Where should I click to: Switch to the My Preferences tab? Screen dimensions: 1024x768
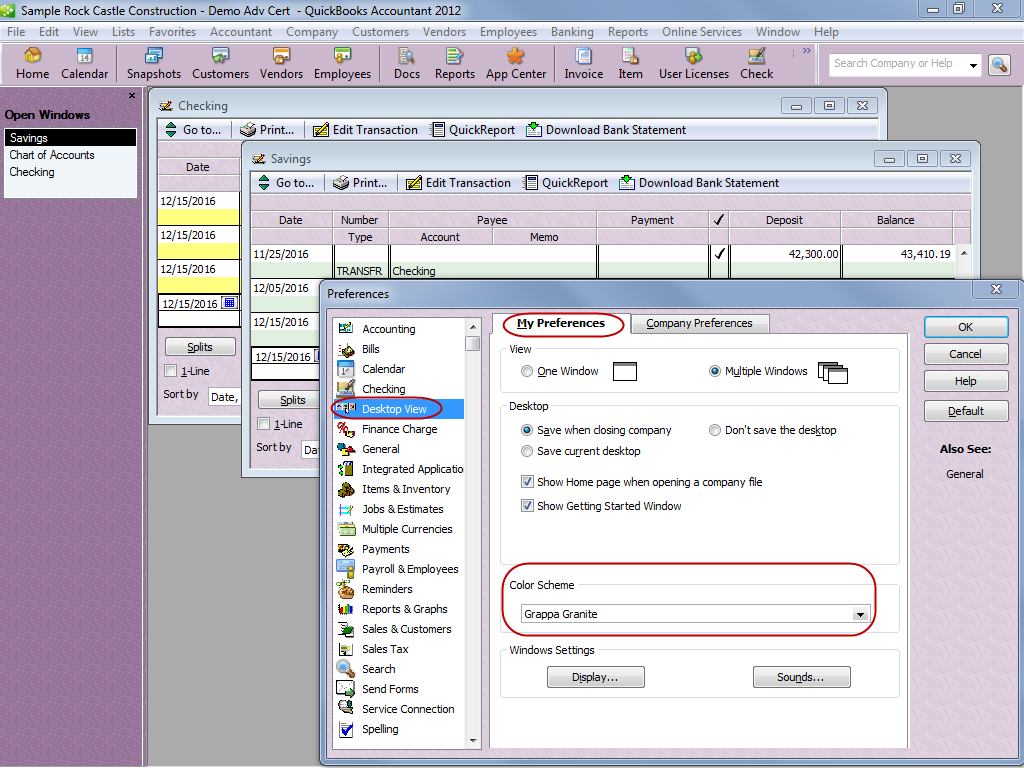(561, 323)
